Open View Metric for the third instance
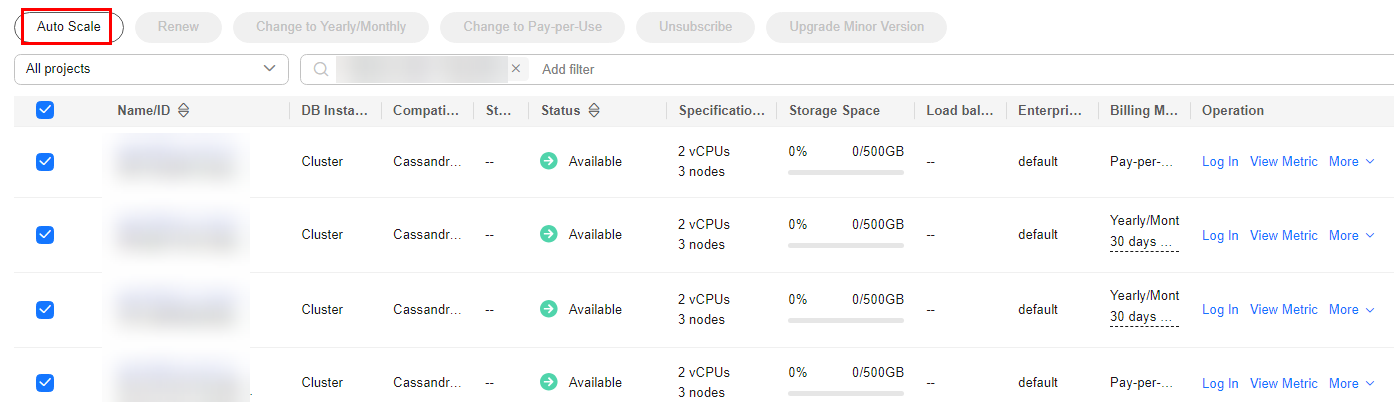The height and width of the screenshot is (415, 1394). click(x=1284, y=309)
